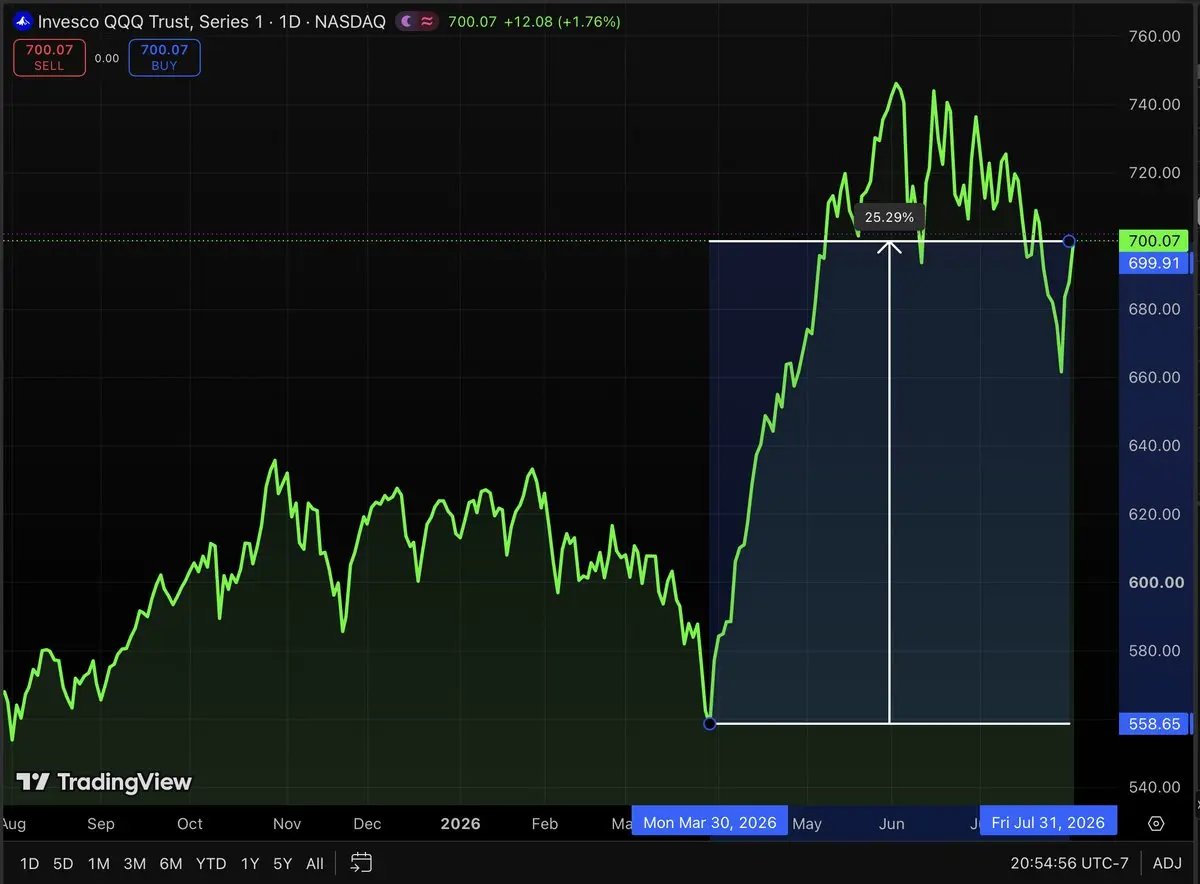Select the 5D time range
This screenshot has width=1200, height=884.
(x=63, y=863)
